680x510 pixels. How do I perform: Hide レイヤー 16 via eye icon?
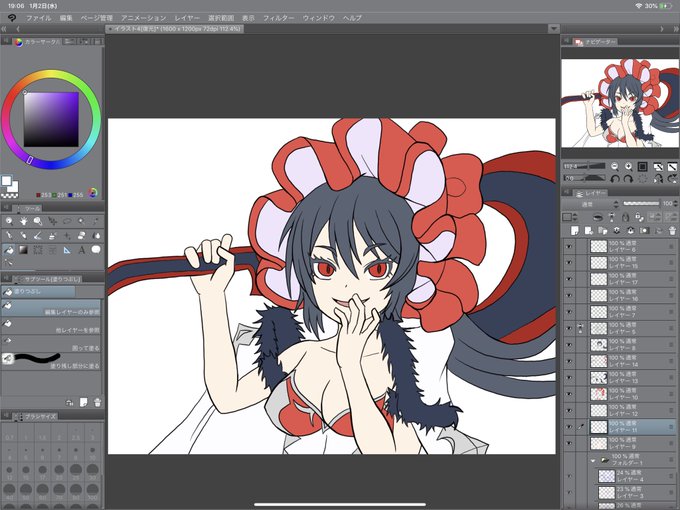pyautogui.click(x=569, y=296)
